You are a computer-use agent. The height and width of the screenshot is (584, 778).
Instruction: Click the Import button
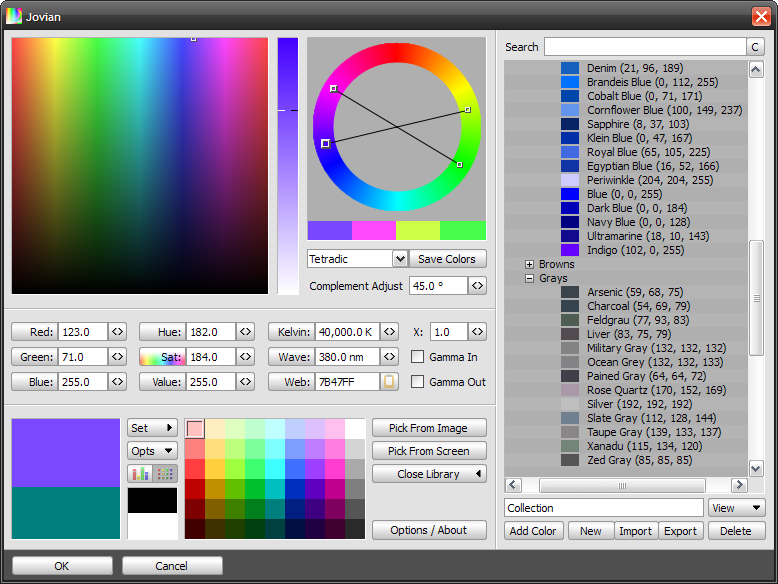(636, 531)
